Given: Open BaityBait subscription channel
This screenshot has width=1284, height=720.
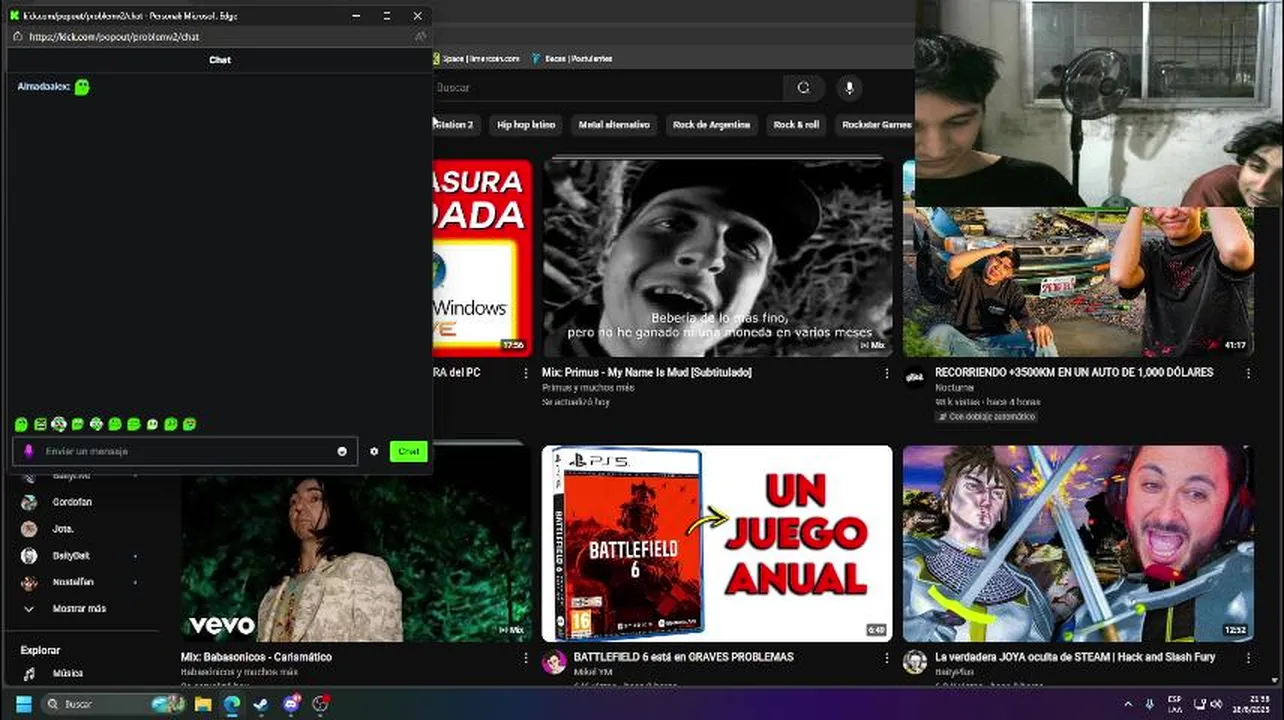Looking at the screenshot, I should 70,556.
